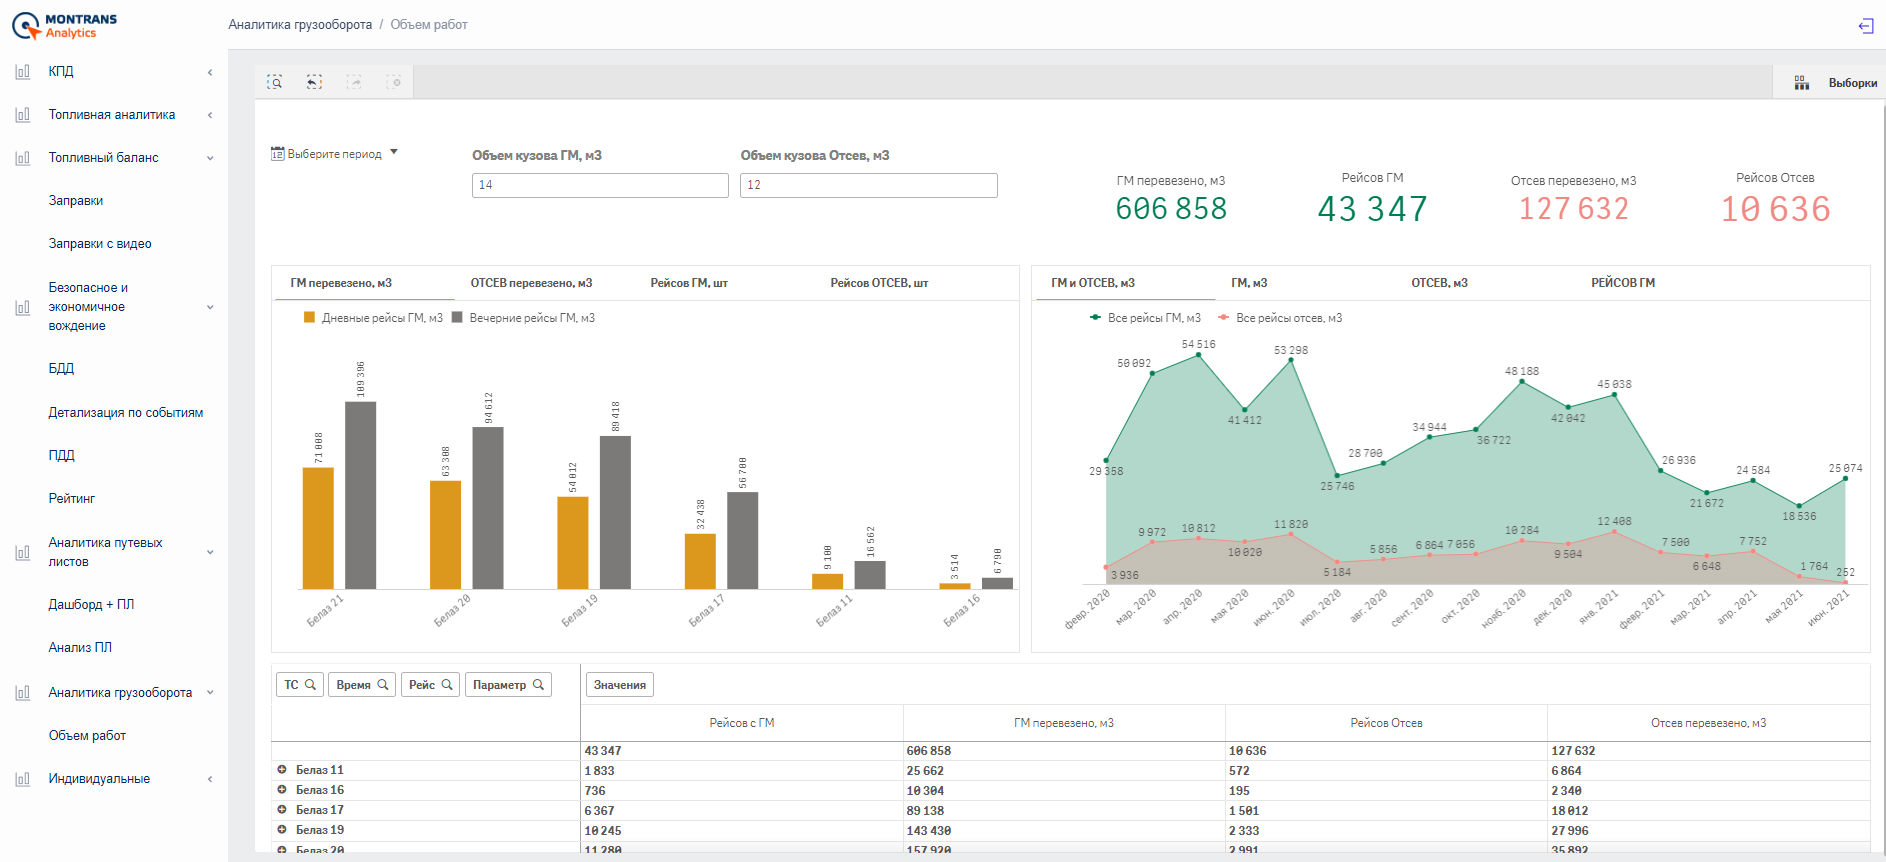This screenshot has width=1886, height=862.
Task: Click the Объем кузова ГМ input field
Action: (x=600, y=185)
